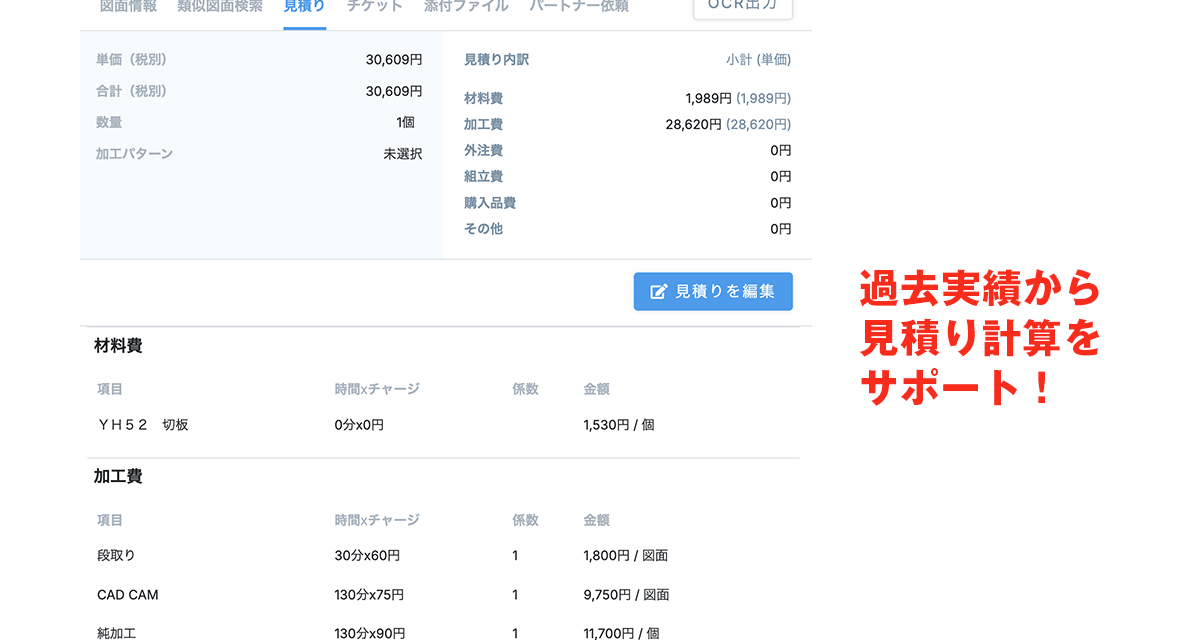The height and width of the screenshot is (640, 1200).
Task: Open the パートナー依頼 tab
Action: pos(579,6)
